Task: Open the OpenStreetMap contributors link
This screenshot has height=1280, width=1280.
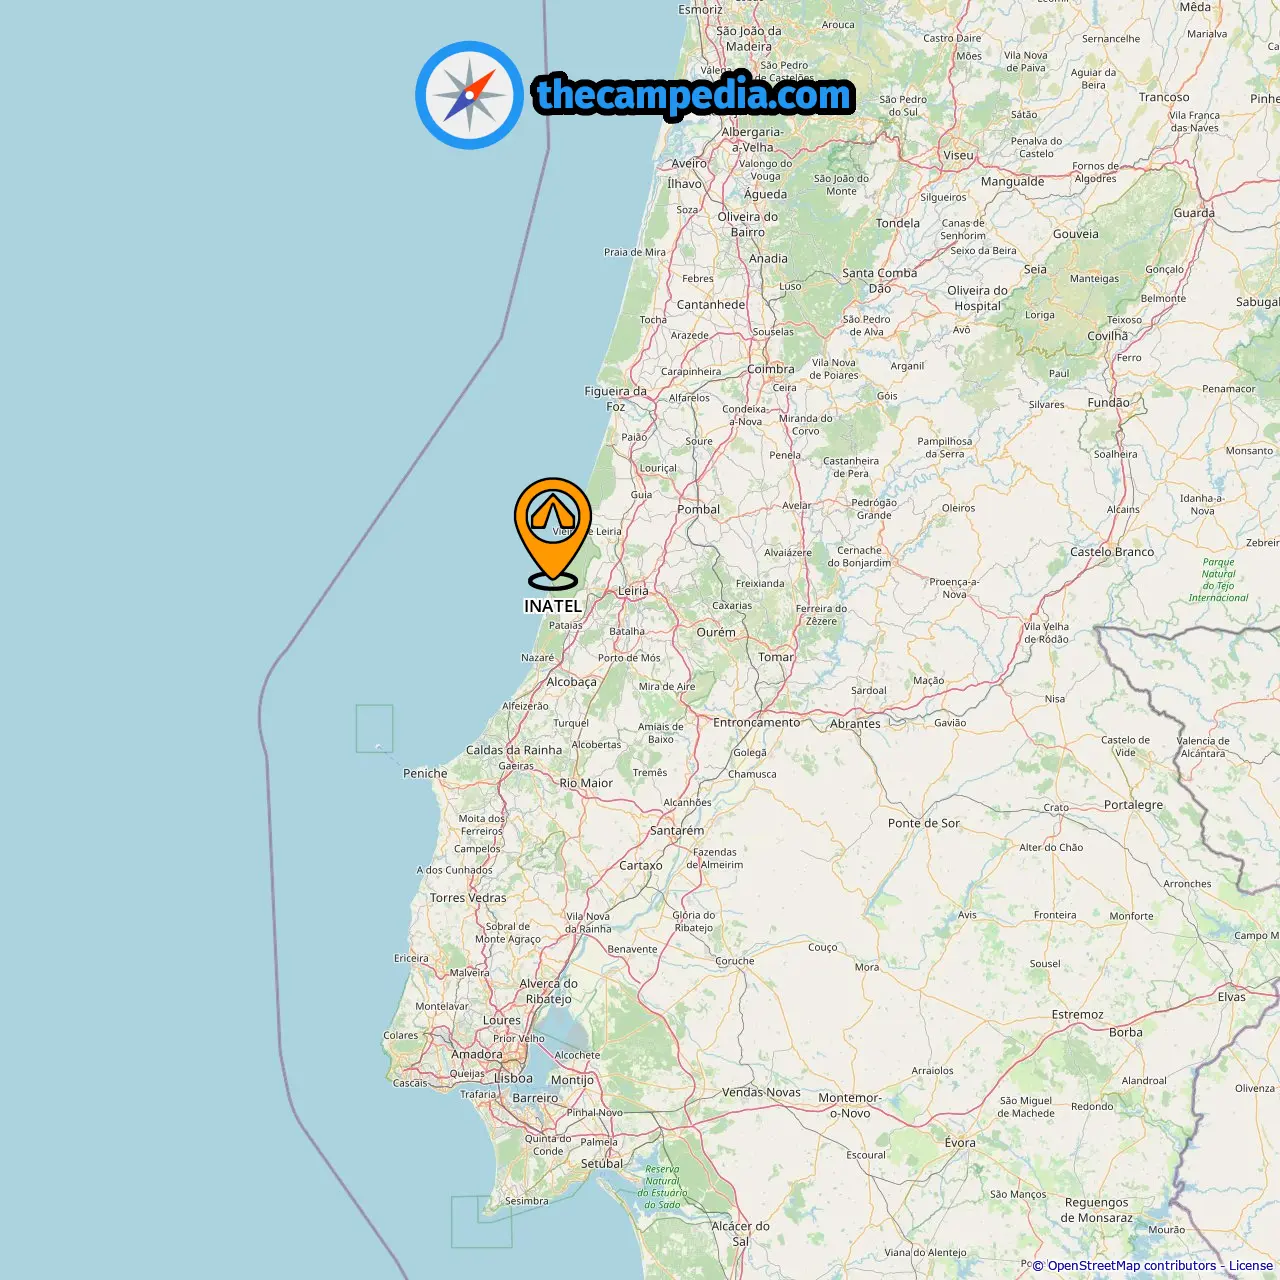Action: pyautogui.click(x=1132, y=1265)
